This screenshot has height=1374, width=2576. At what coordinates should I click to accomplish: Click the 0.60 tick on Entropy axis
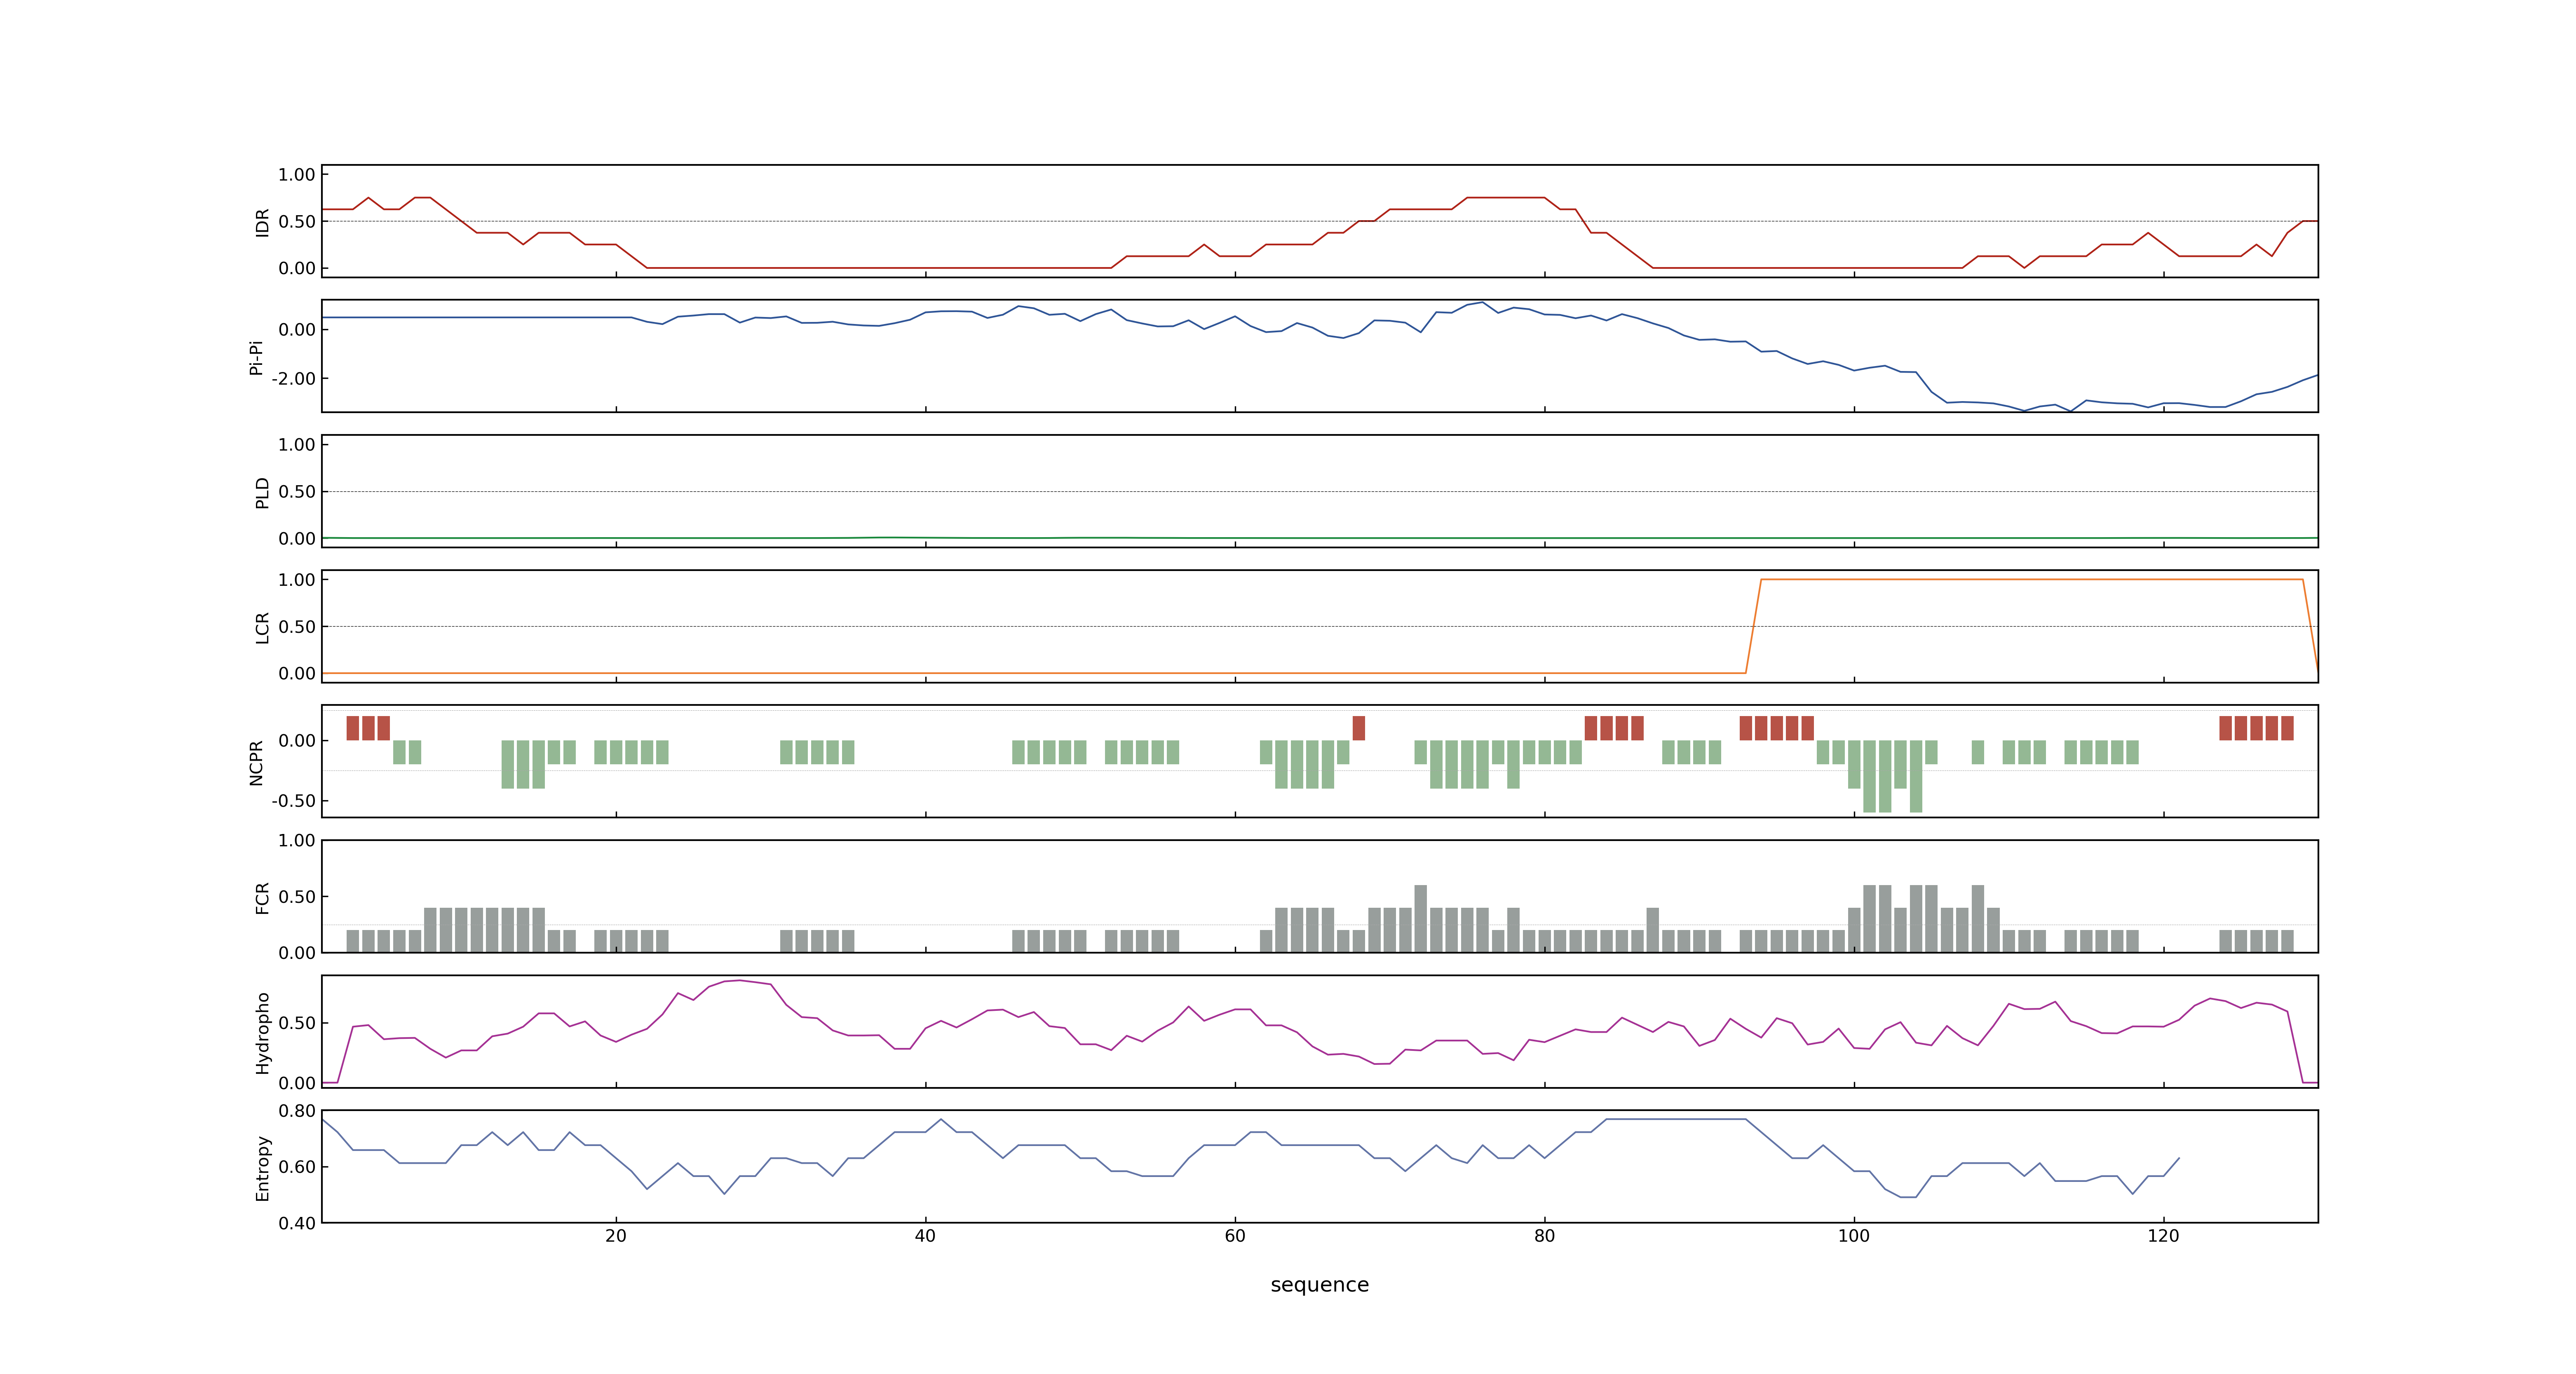coord(297,1167)
